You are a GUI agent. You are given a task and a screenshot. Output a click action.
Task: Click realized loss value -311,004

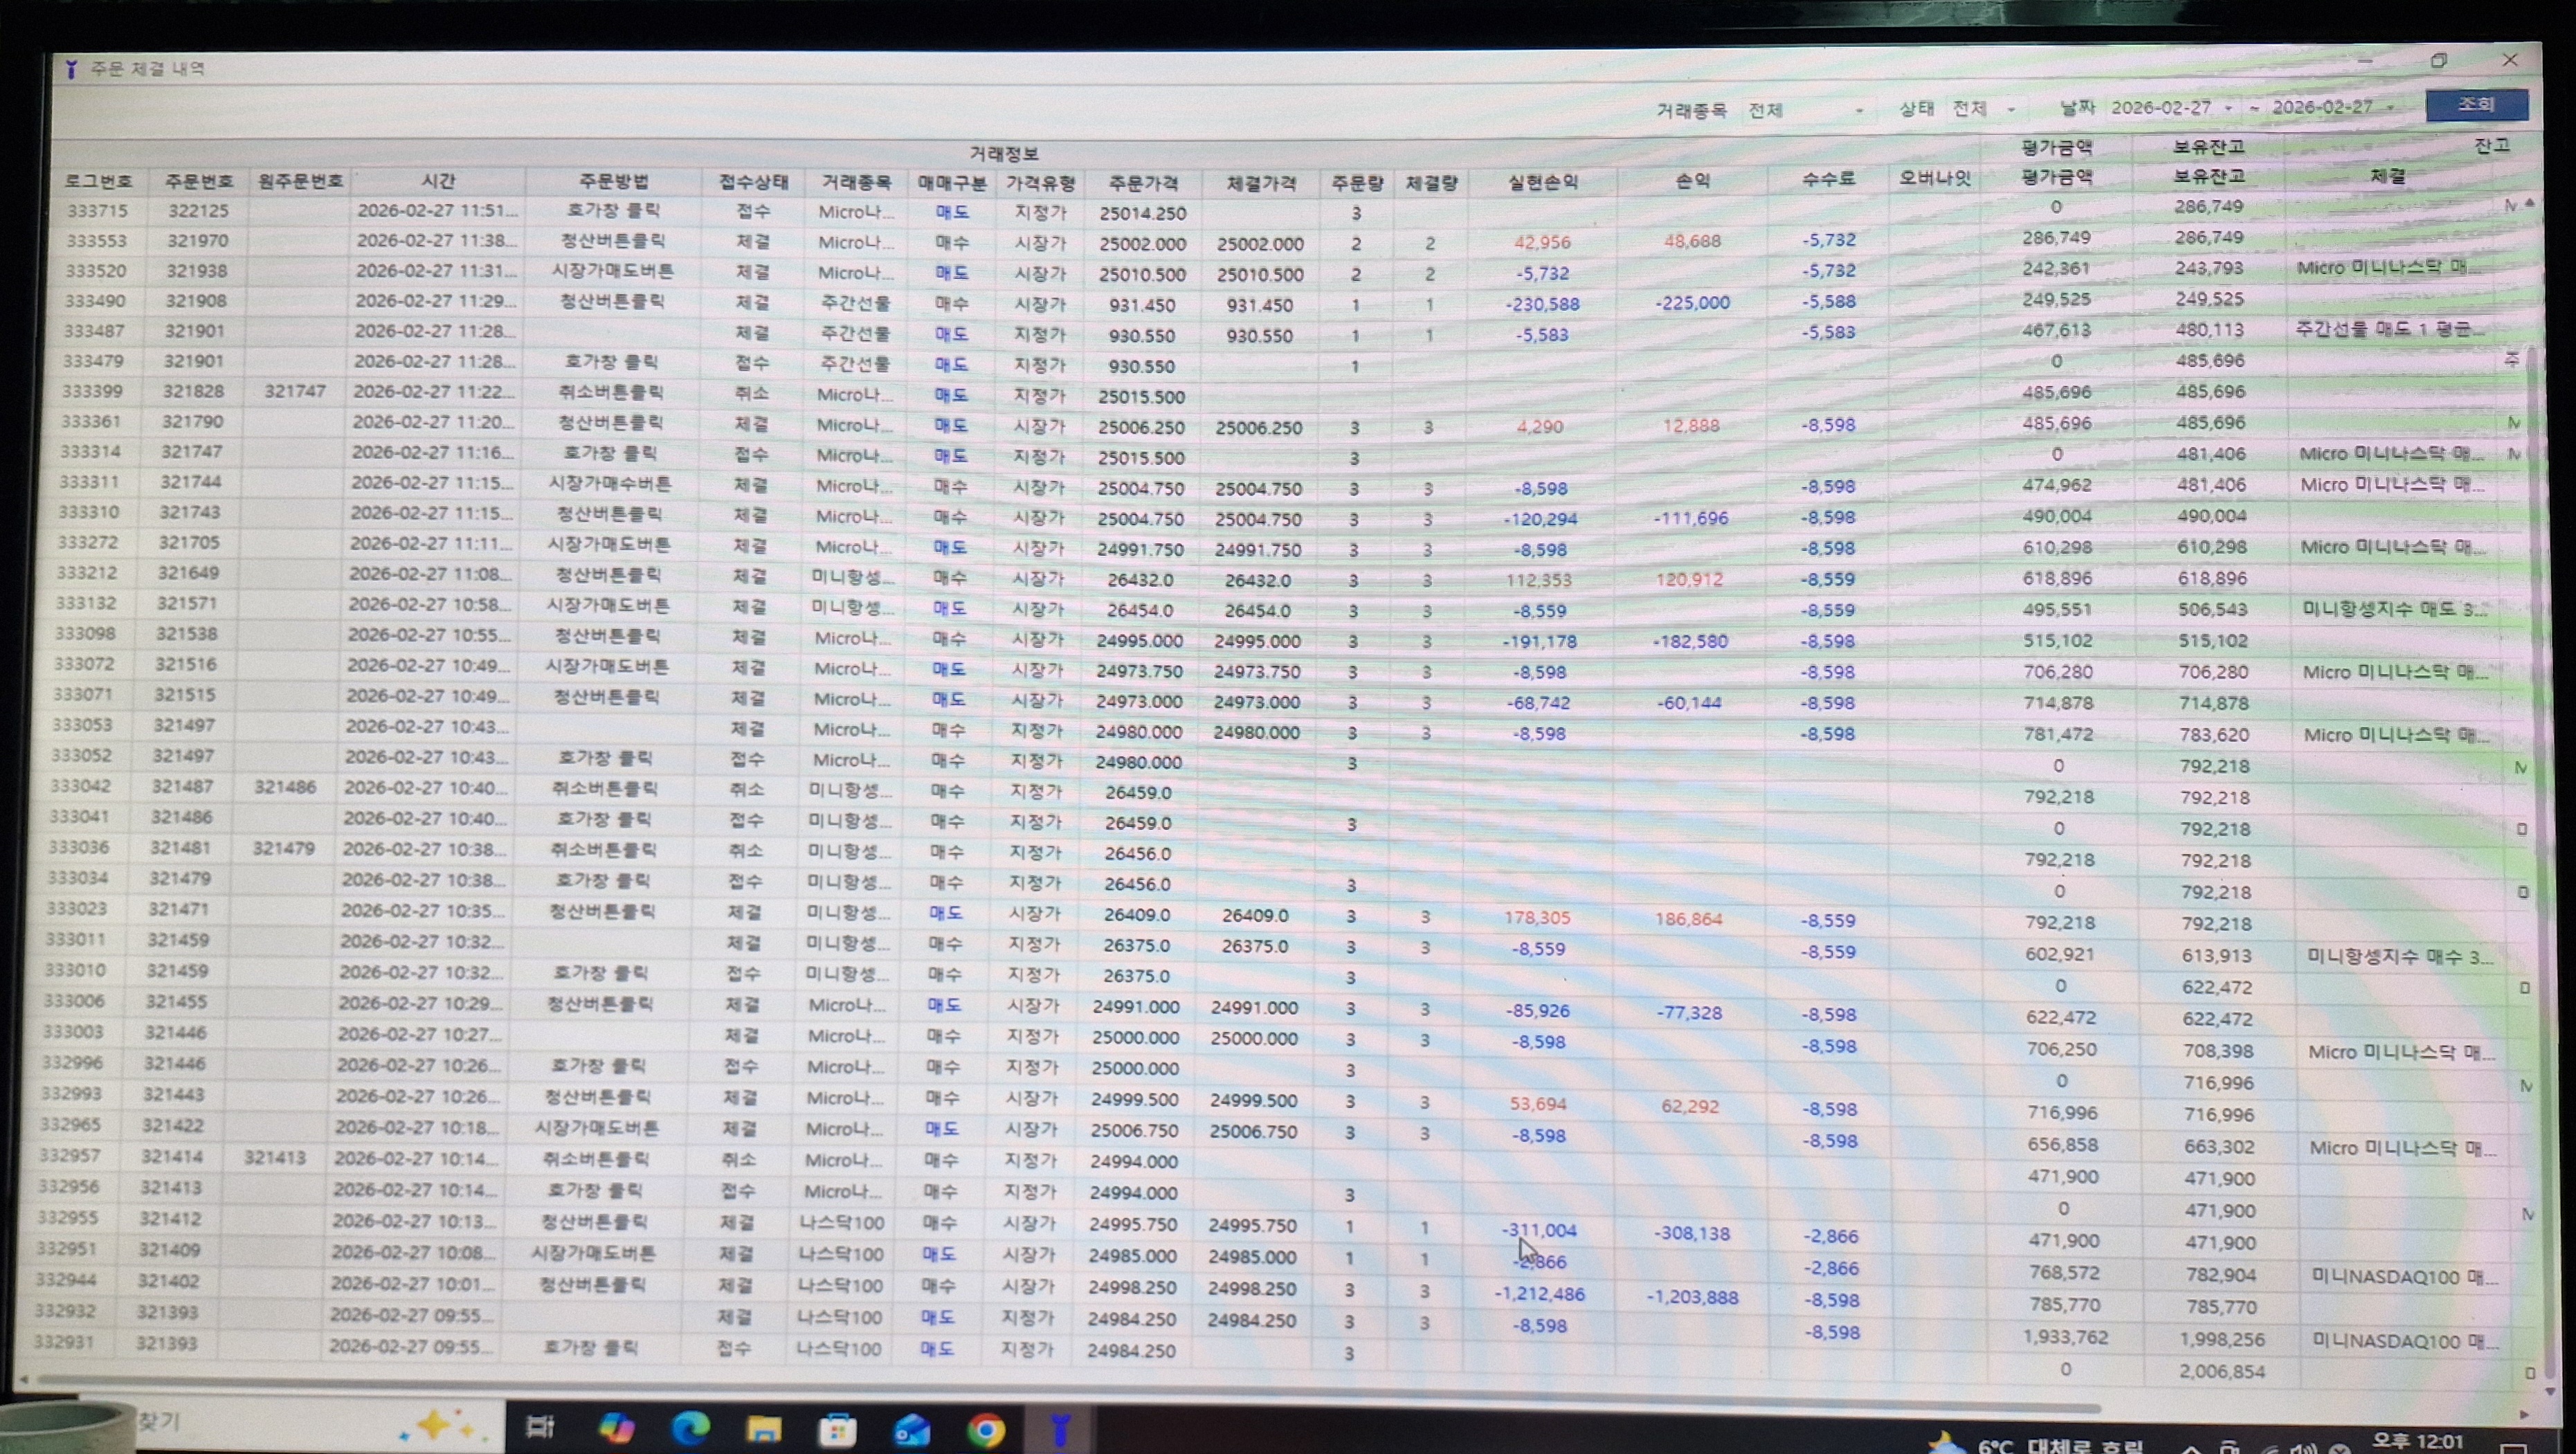[x=1539, y=1230]
